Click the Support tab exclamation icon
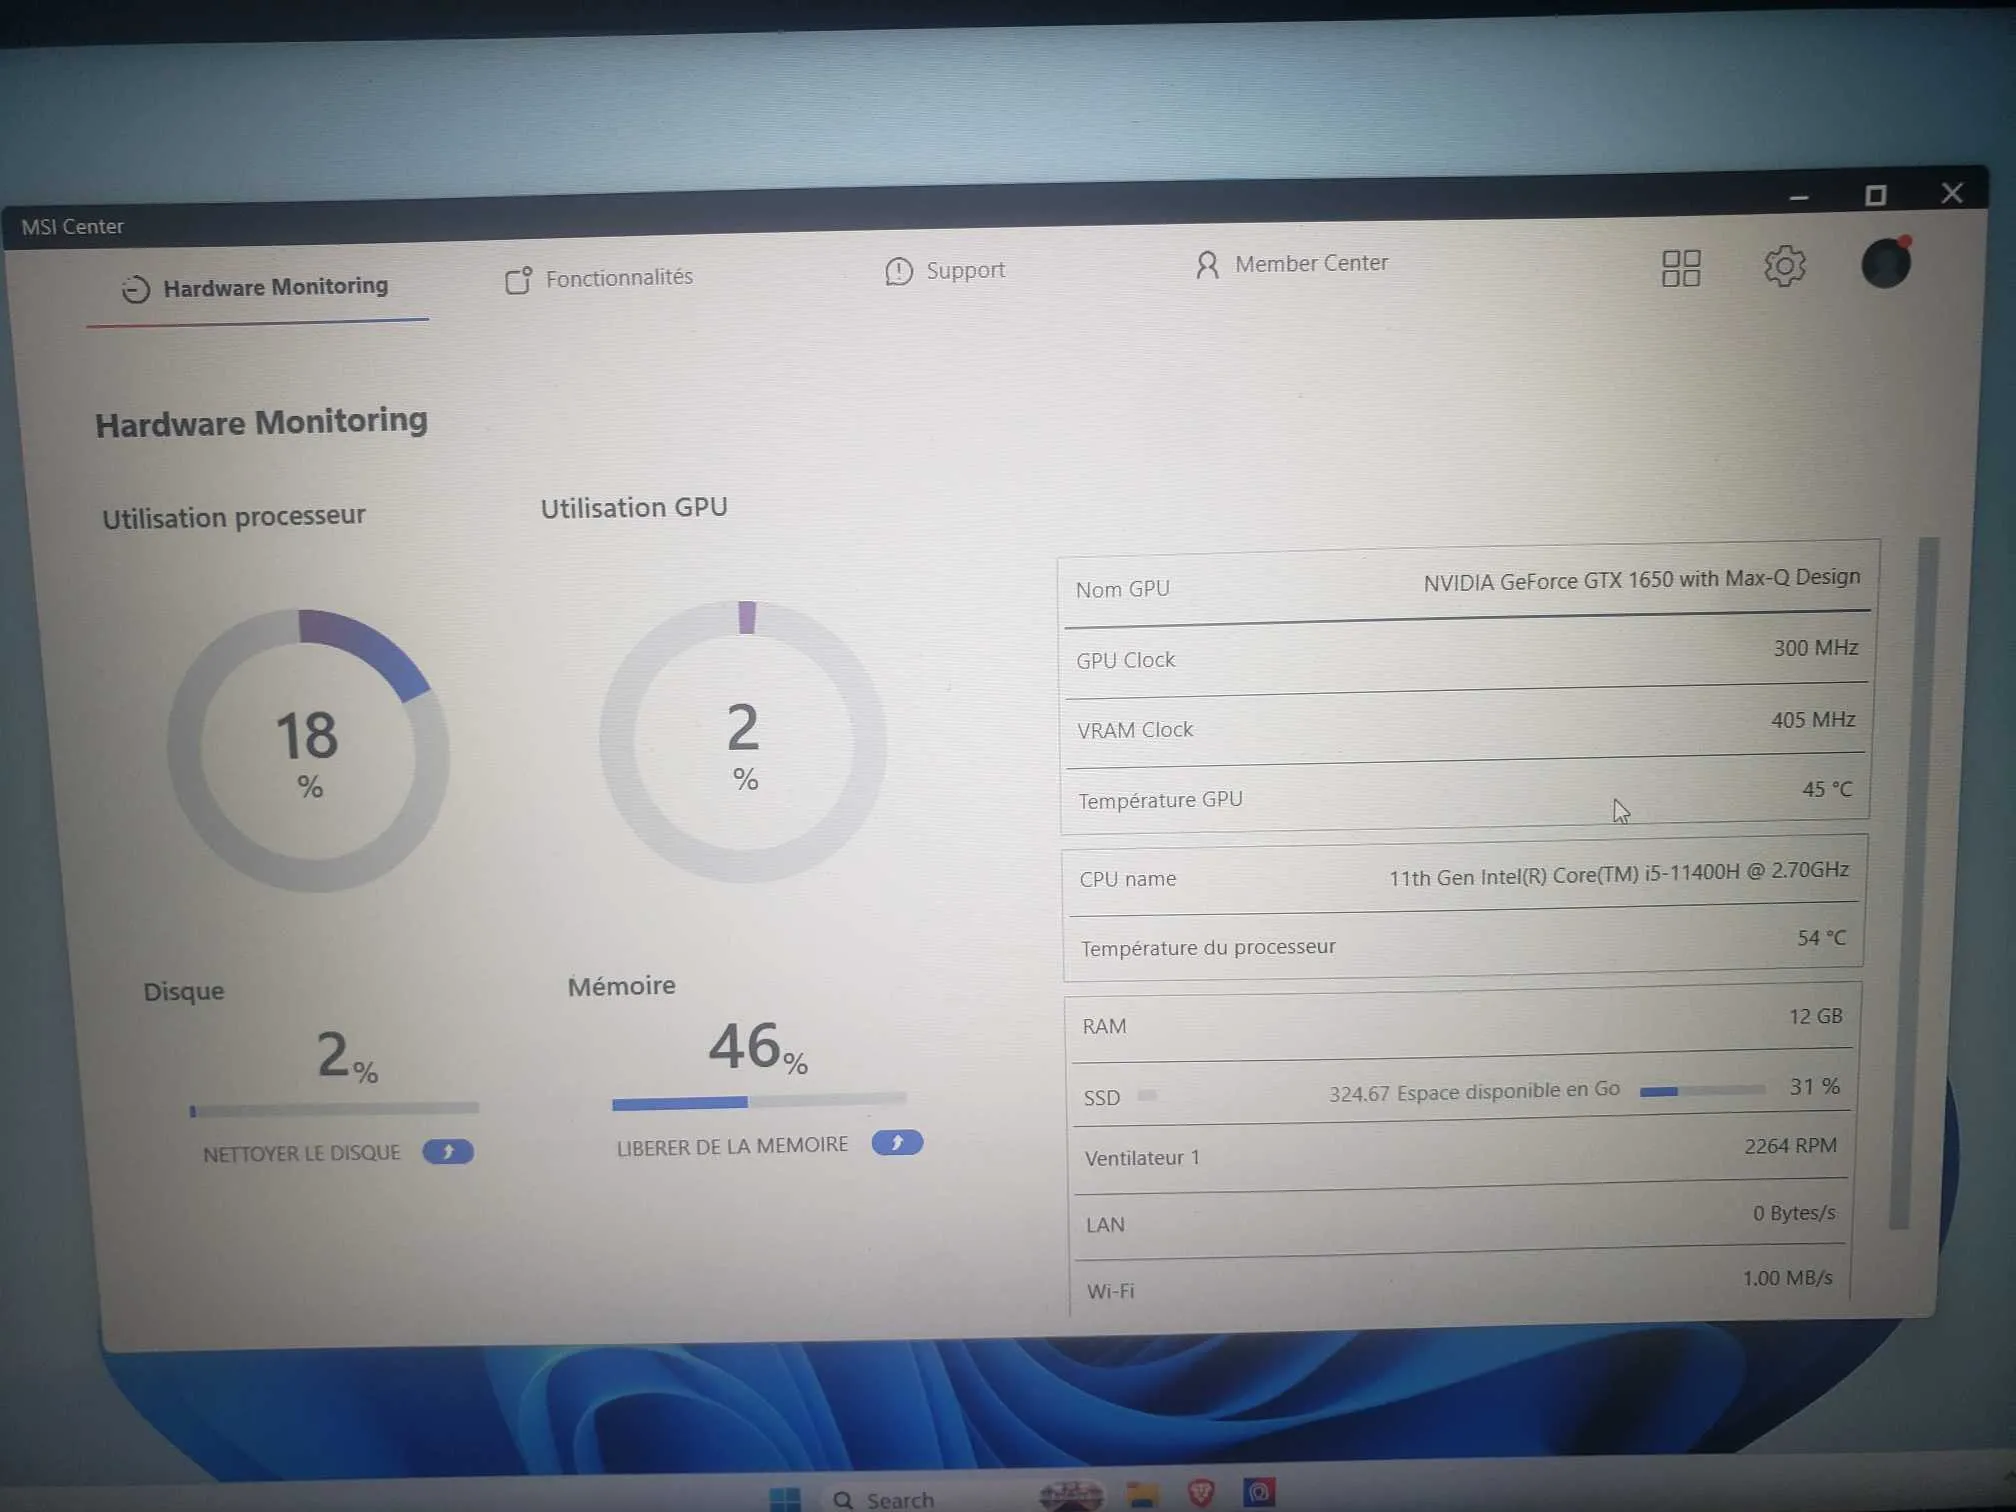The height and width of the screenshot is (1512, 2016). pos(899,271)
